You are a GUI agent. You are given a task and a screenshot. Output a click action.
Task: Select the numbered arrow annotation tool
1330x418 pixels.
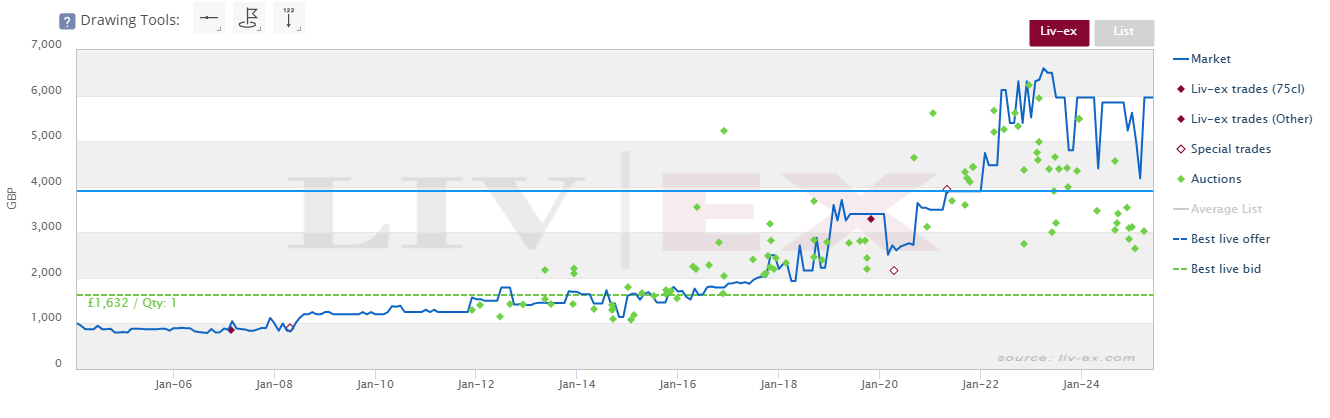tap(288, 19)
